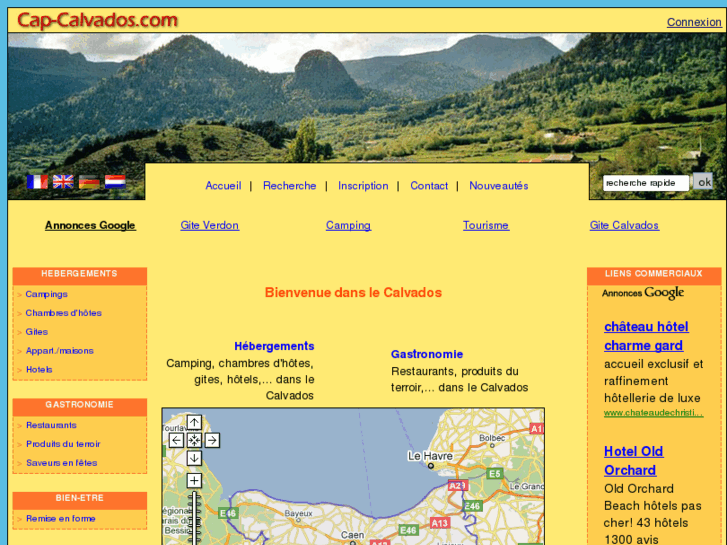Click the Annonces Google label in sidebar

(643, 293)
